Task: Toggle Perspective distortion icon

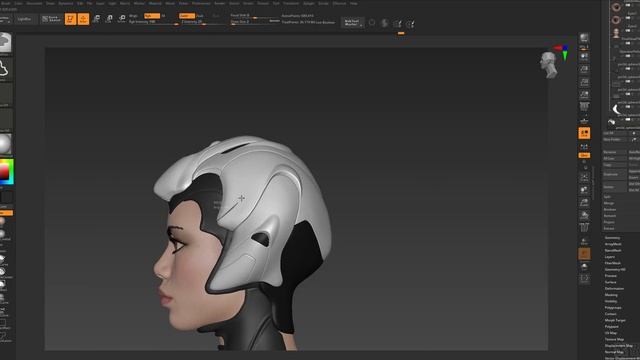Action: 584,107
